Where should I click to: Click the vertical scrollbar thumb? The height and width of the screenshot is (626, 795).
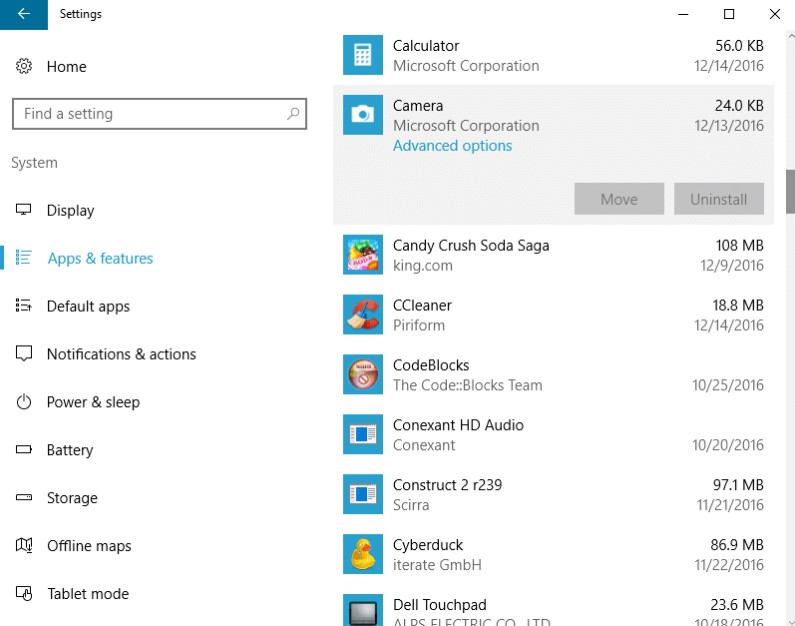[789, 190]
